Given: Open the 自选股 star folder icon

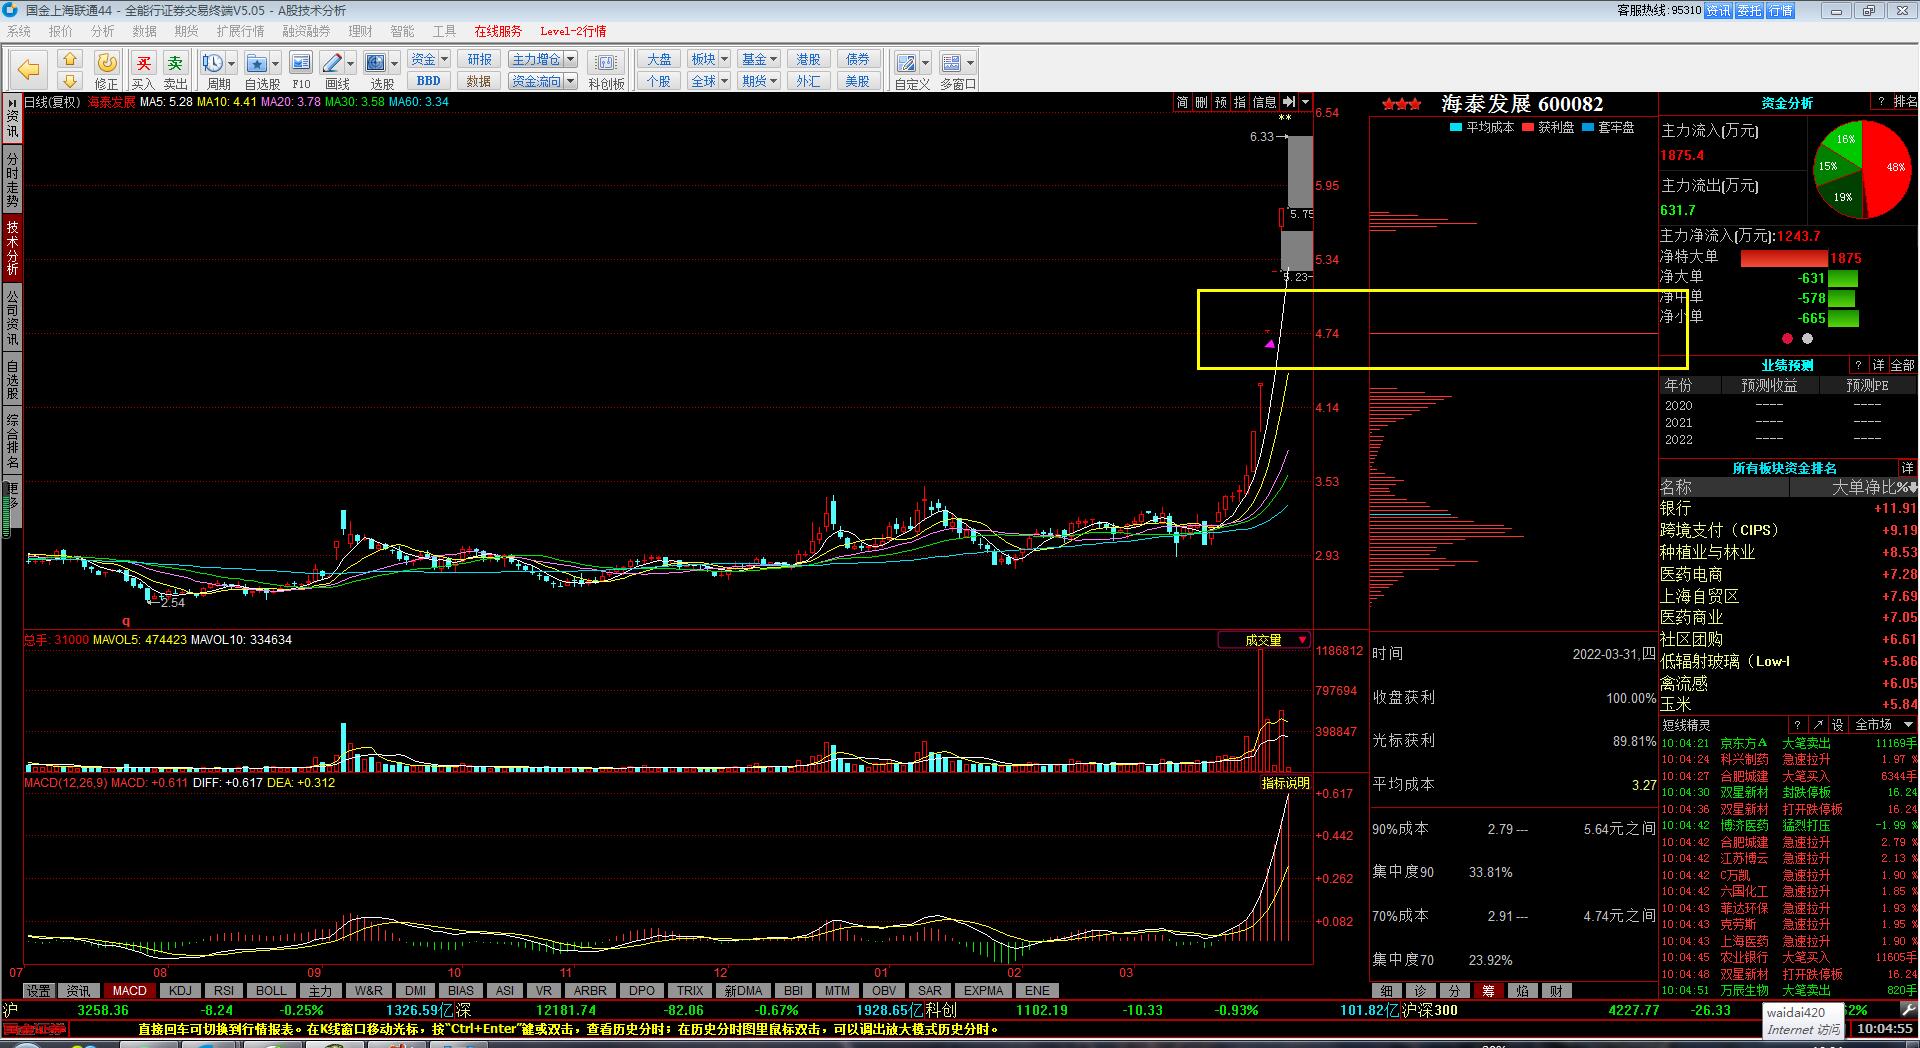Looking at the screenshot, I should (257, 63).
